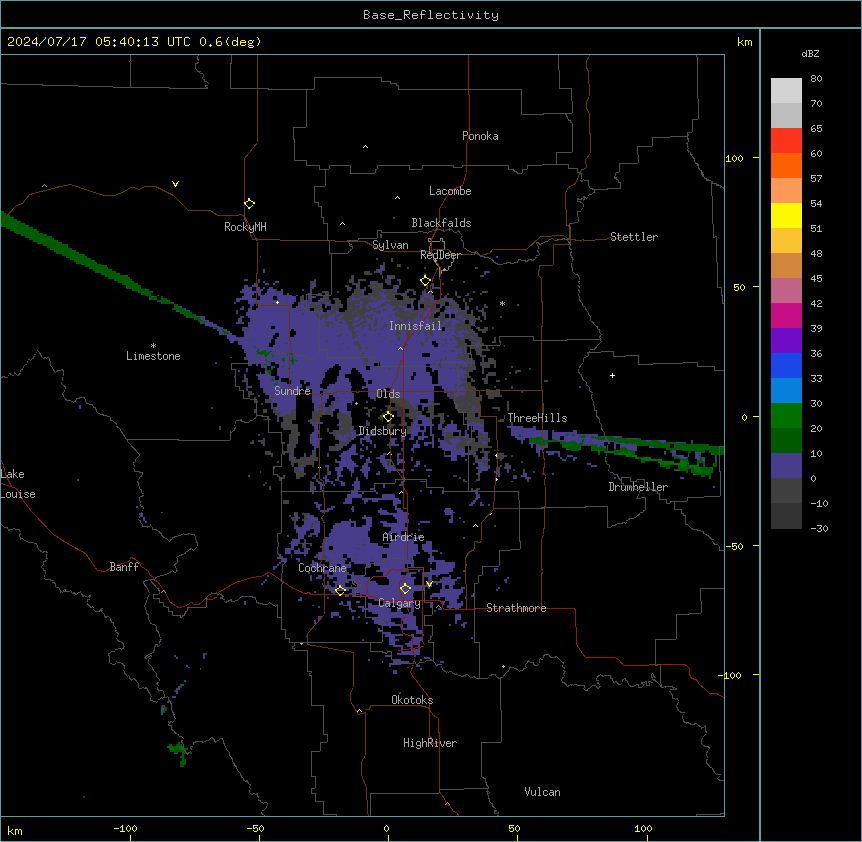Viewport: 862px width, 842px height.
Task: Click the 0 km mark on right axis
Action: tap(744, 417)
